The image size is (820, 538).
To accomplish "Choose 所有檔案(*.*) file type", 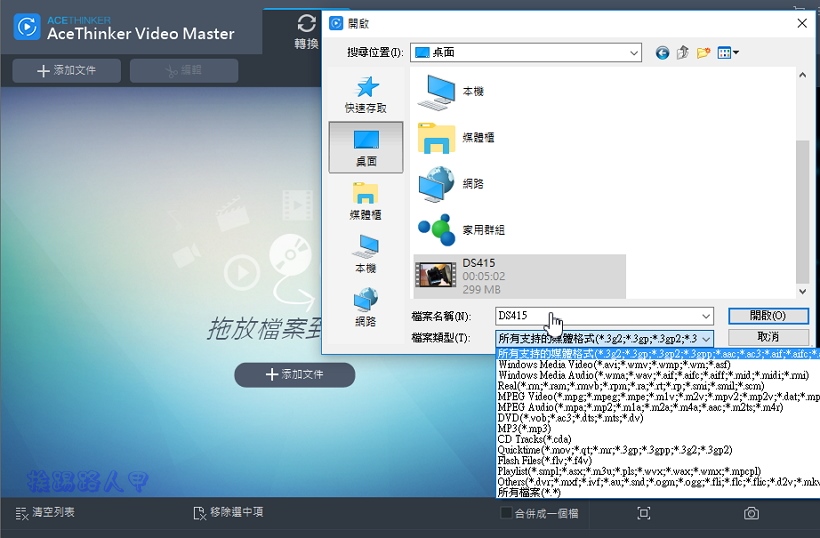I will pyautogui.click(x=658, y=493).
